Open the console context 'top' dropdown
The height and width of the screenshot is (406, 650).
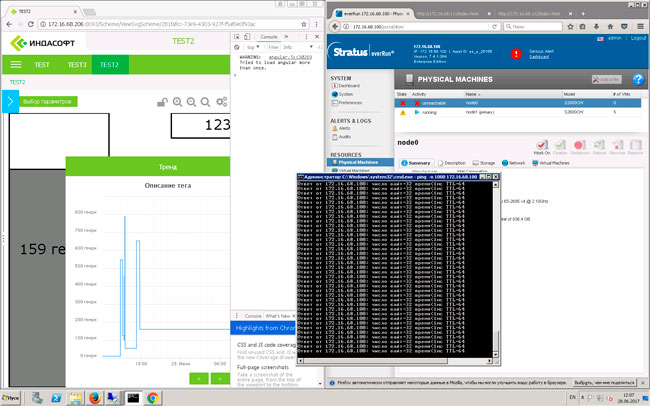coord(253,47)
